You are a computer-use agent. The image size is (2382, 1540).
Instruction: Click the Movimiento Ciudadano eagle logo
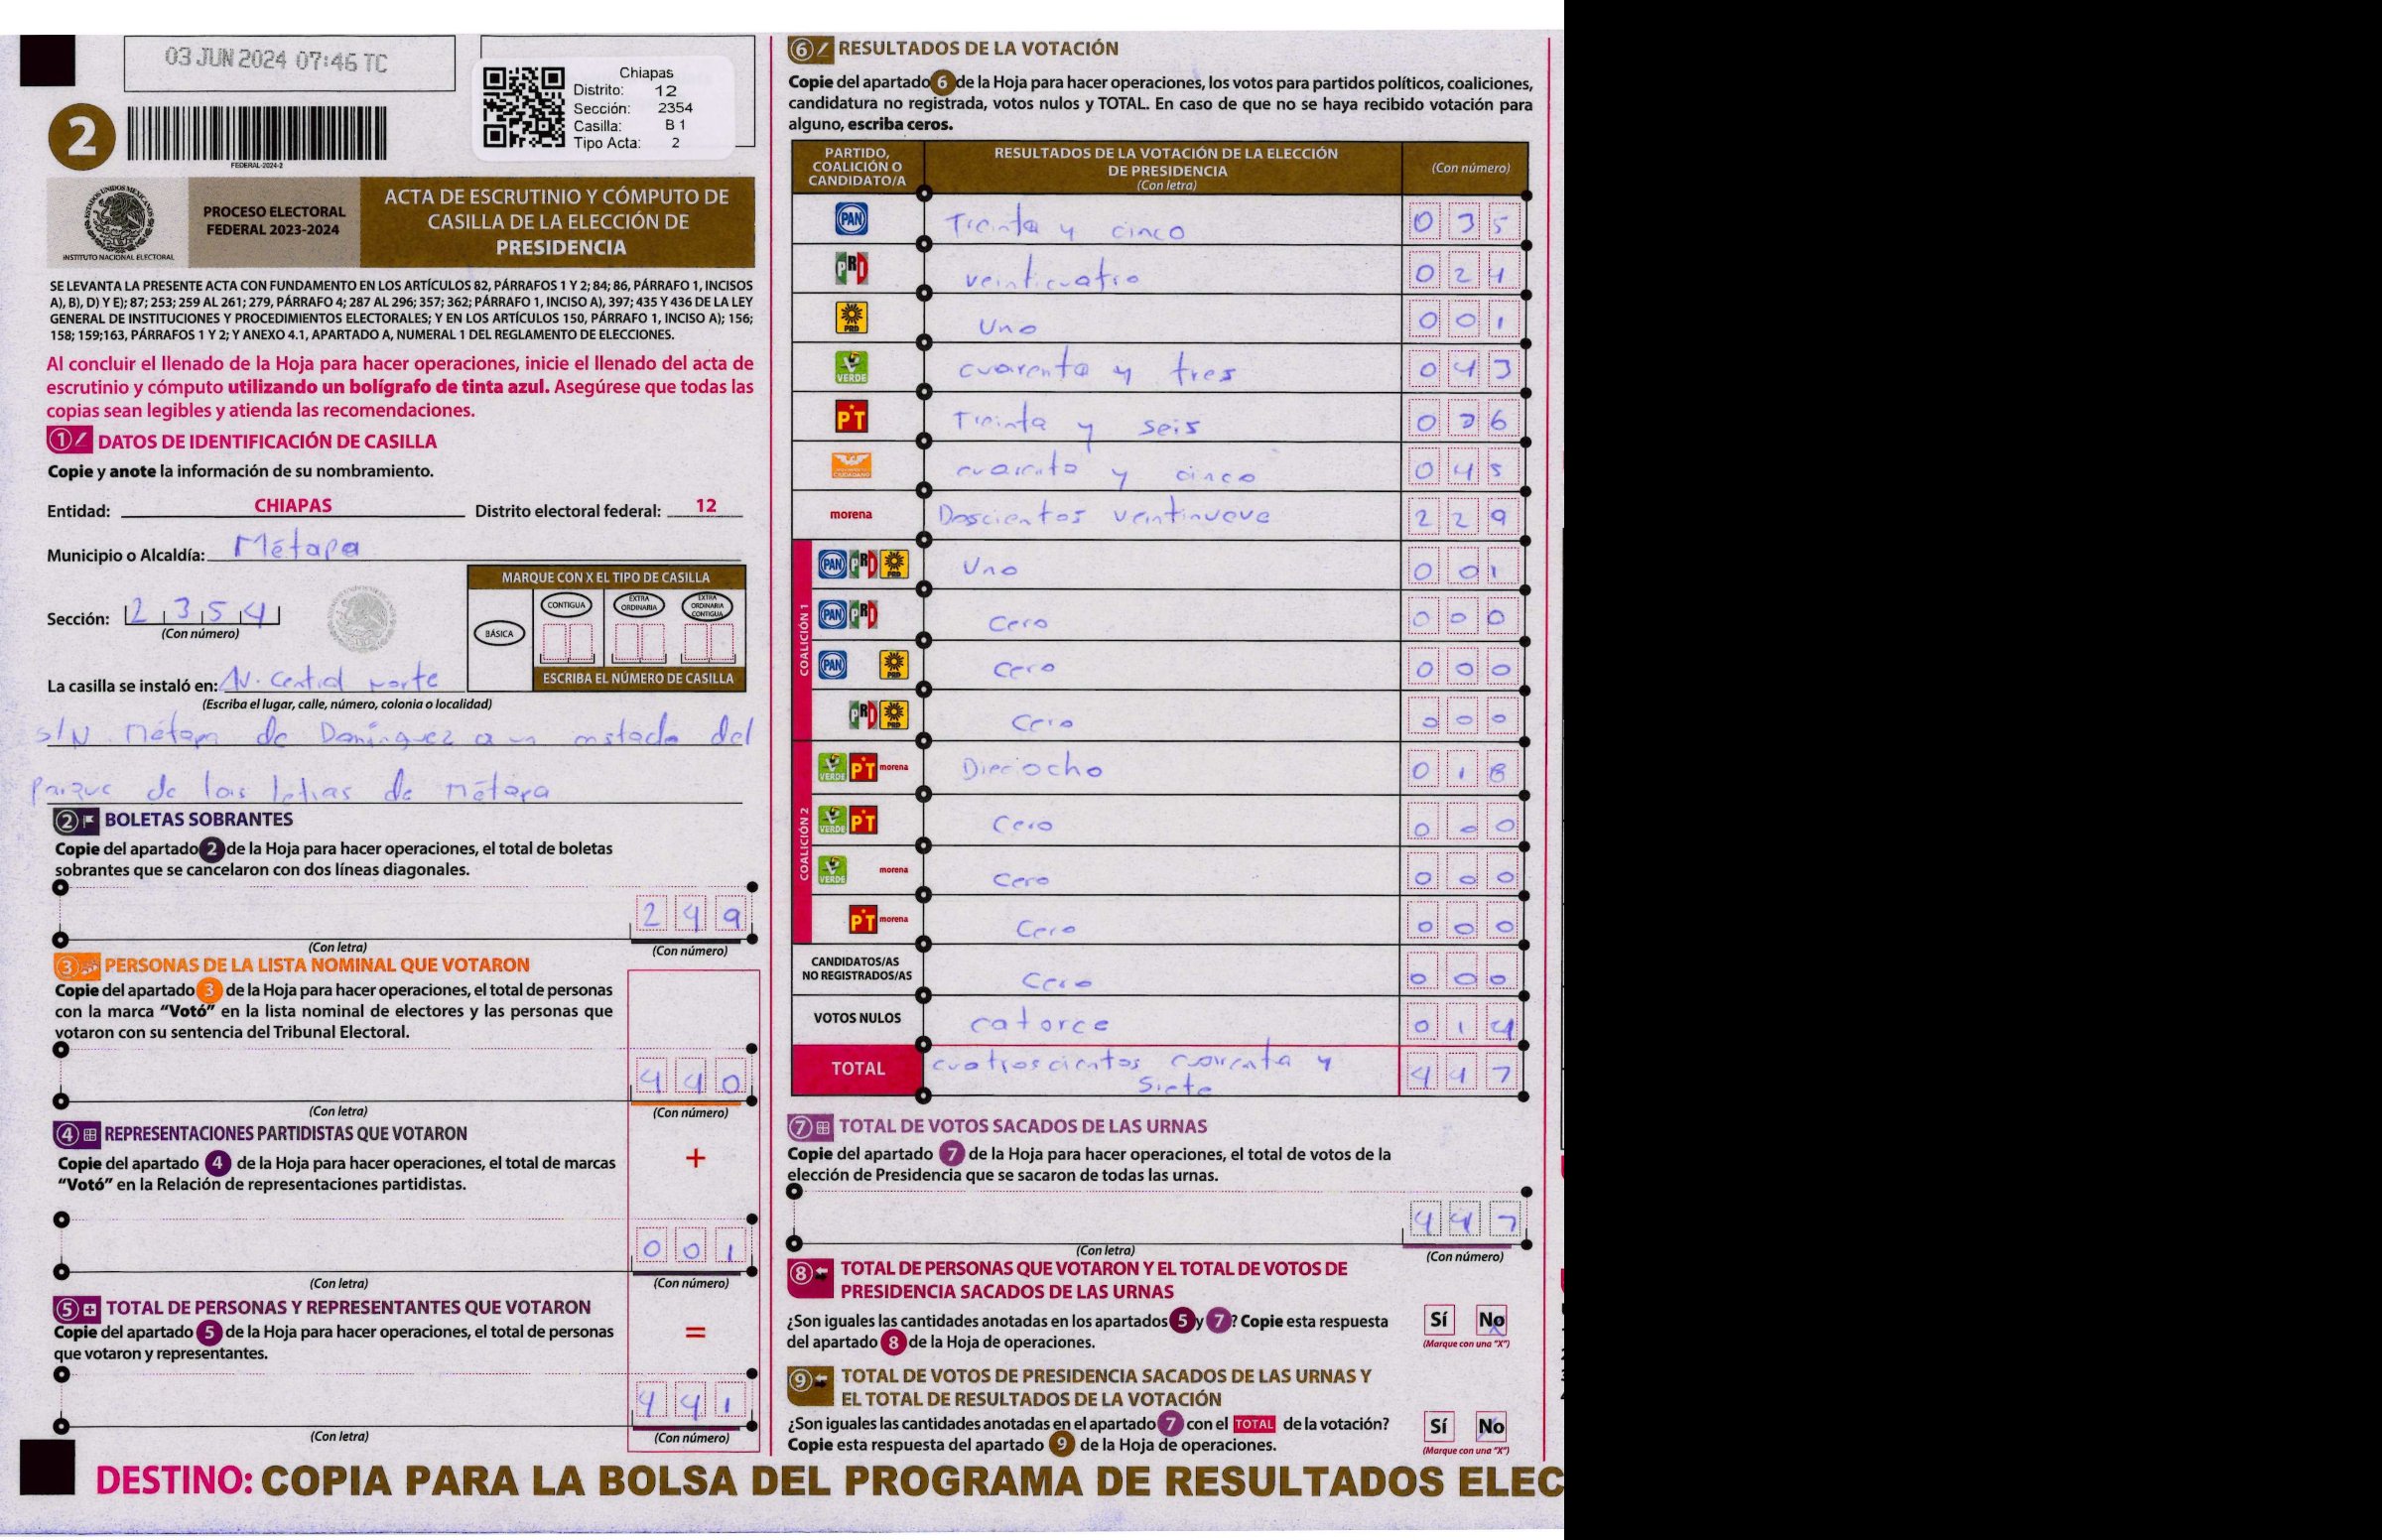pyautogui.click(x=852, y=466)
